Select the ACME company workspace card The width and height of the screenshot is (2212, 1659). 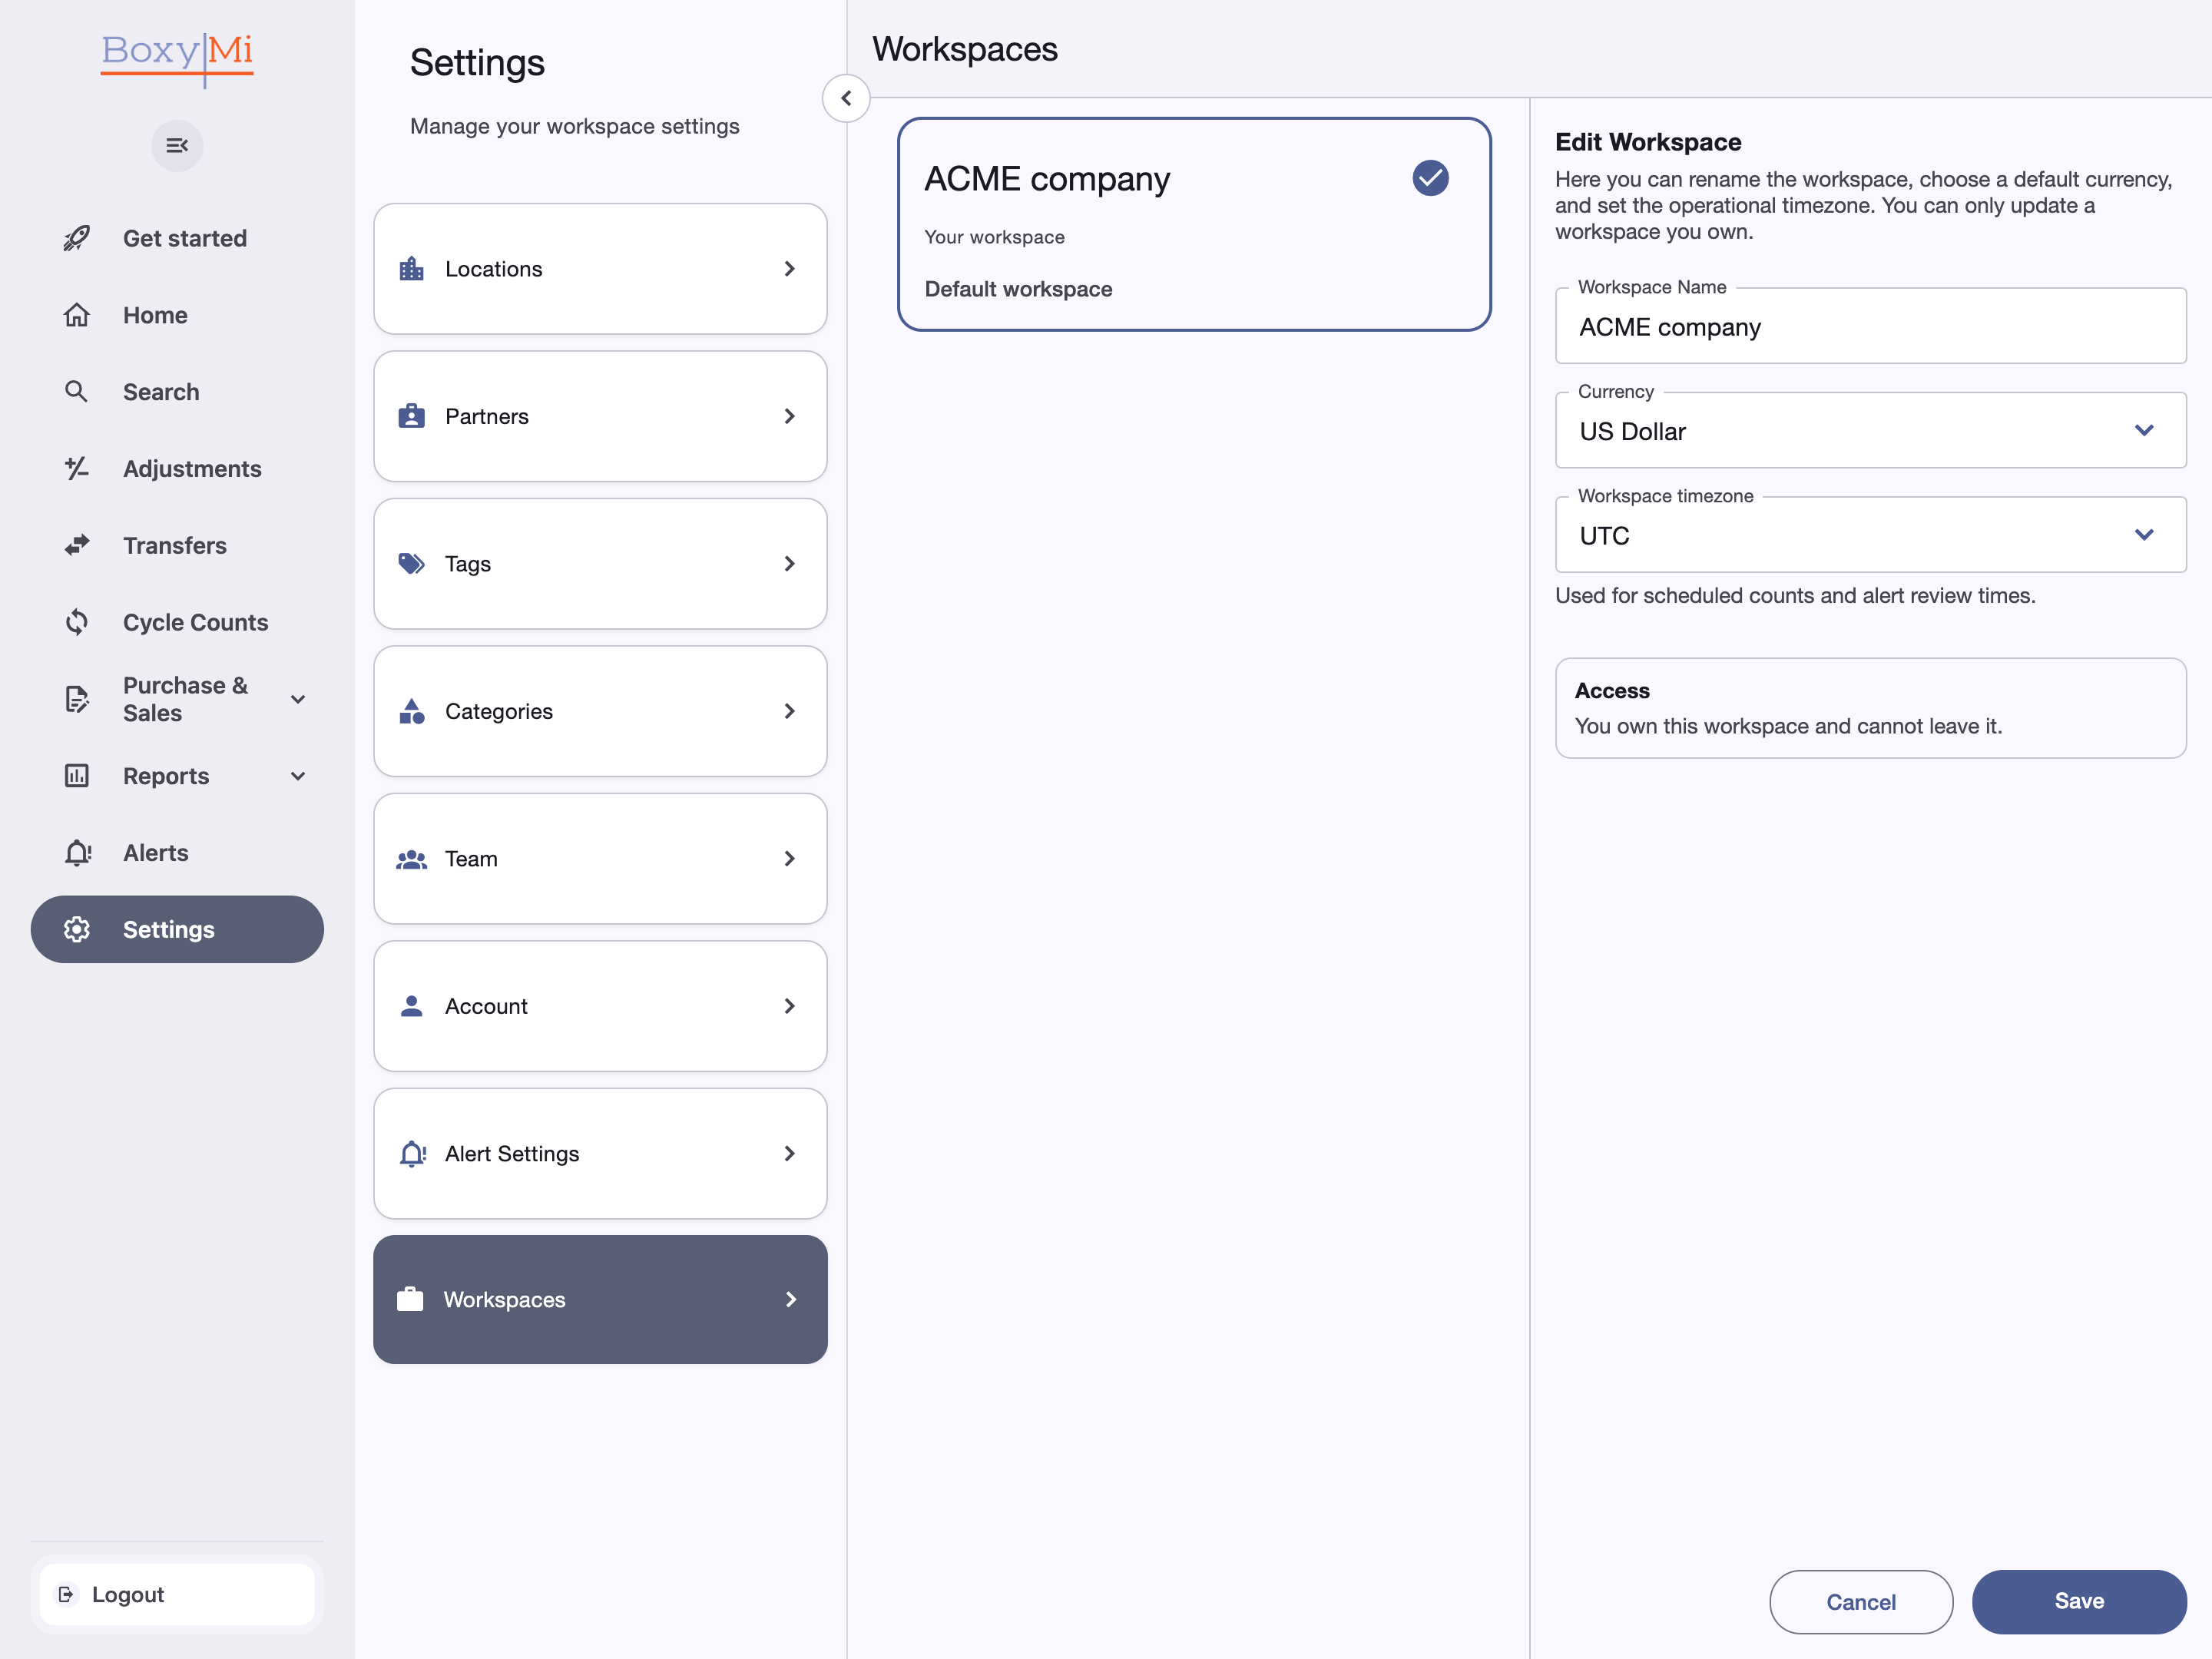(x=1194, y=224)
